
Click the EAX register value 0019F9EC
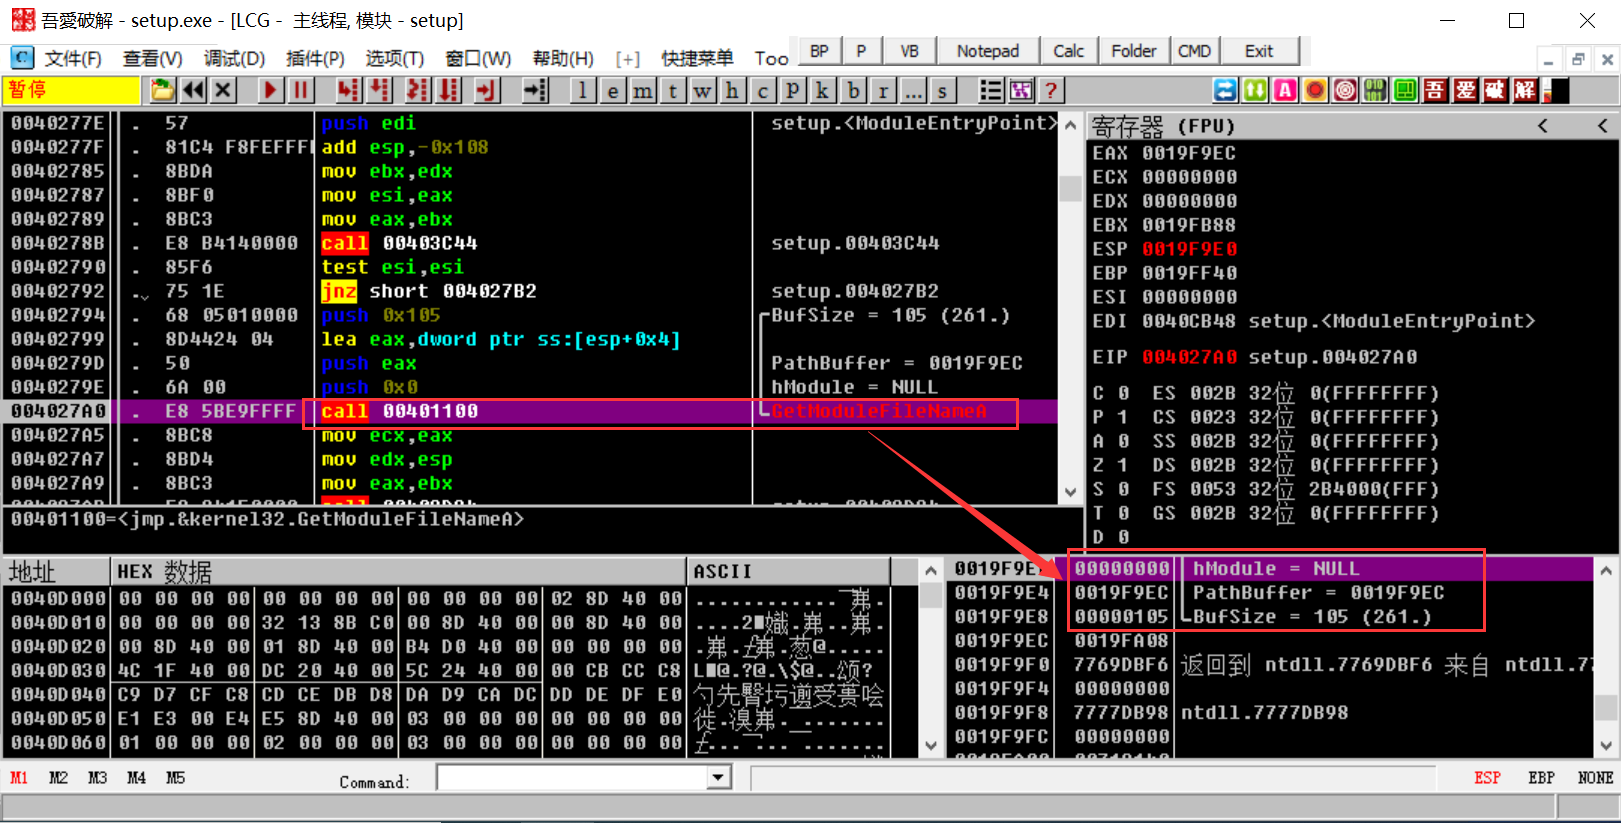coord(1189,153)
